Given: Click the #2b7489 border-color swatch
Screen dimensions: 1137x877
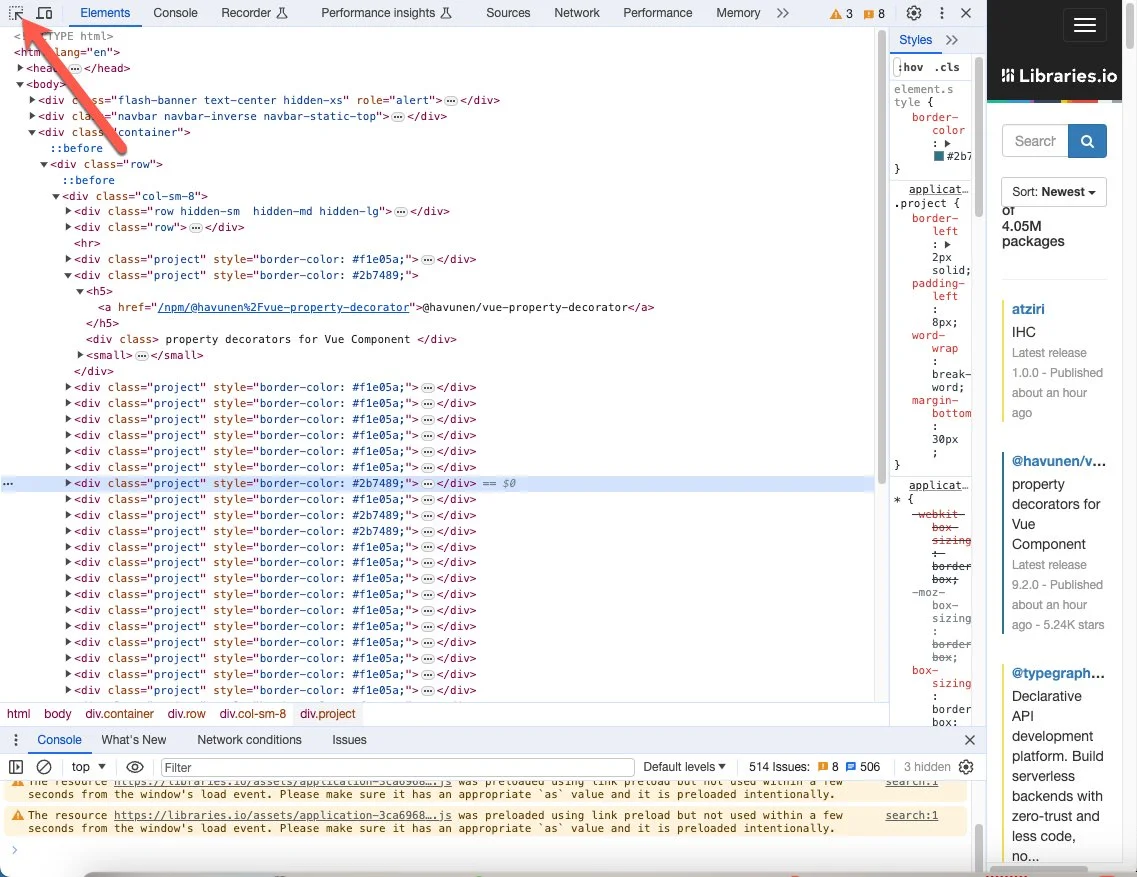Looking at the screenshot, I should [940, 155].
